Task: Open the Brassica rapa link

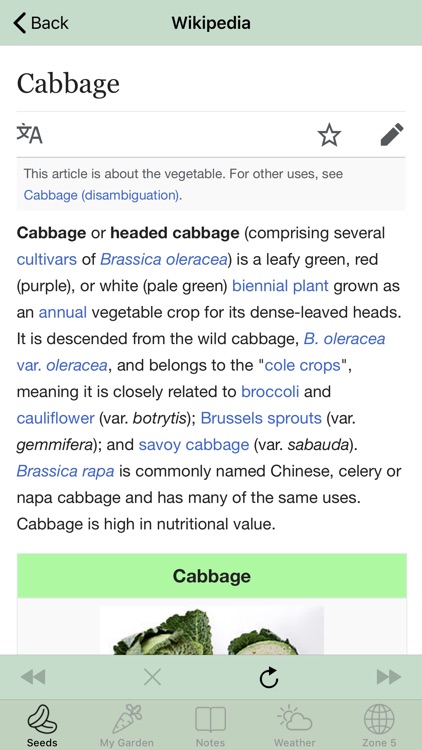Action: (x=65, y=471)
